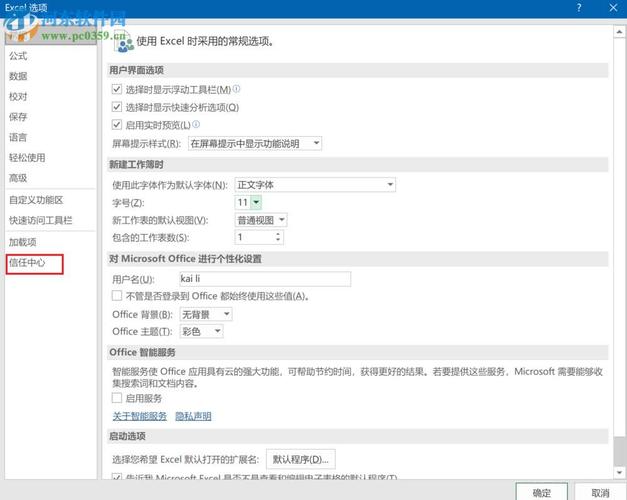Viewport: 627px width, 500px height.
Task: Open the 高级 options category
Action: pos(18,178)
